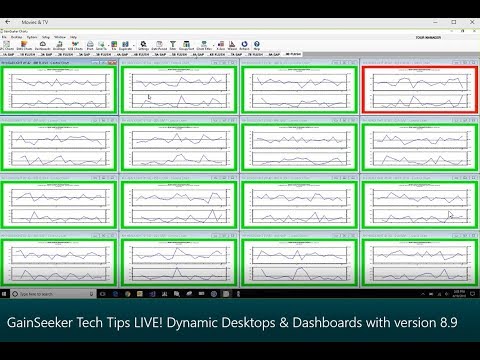Open the Window menu
Image resolution: width=480 pixels, height=360 pixels.
(60, 37)
